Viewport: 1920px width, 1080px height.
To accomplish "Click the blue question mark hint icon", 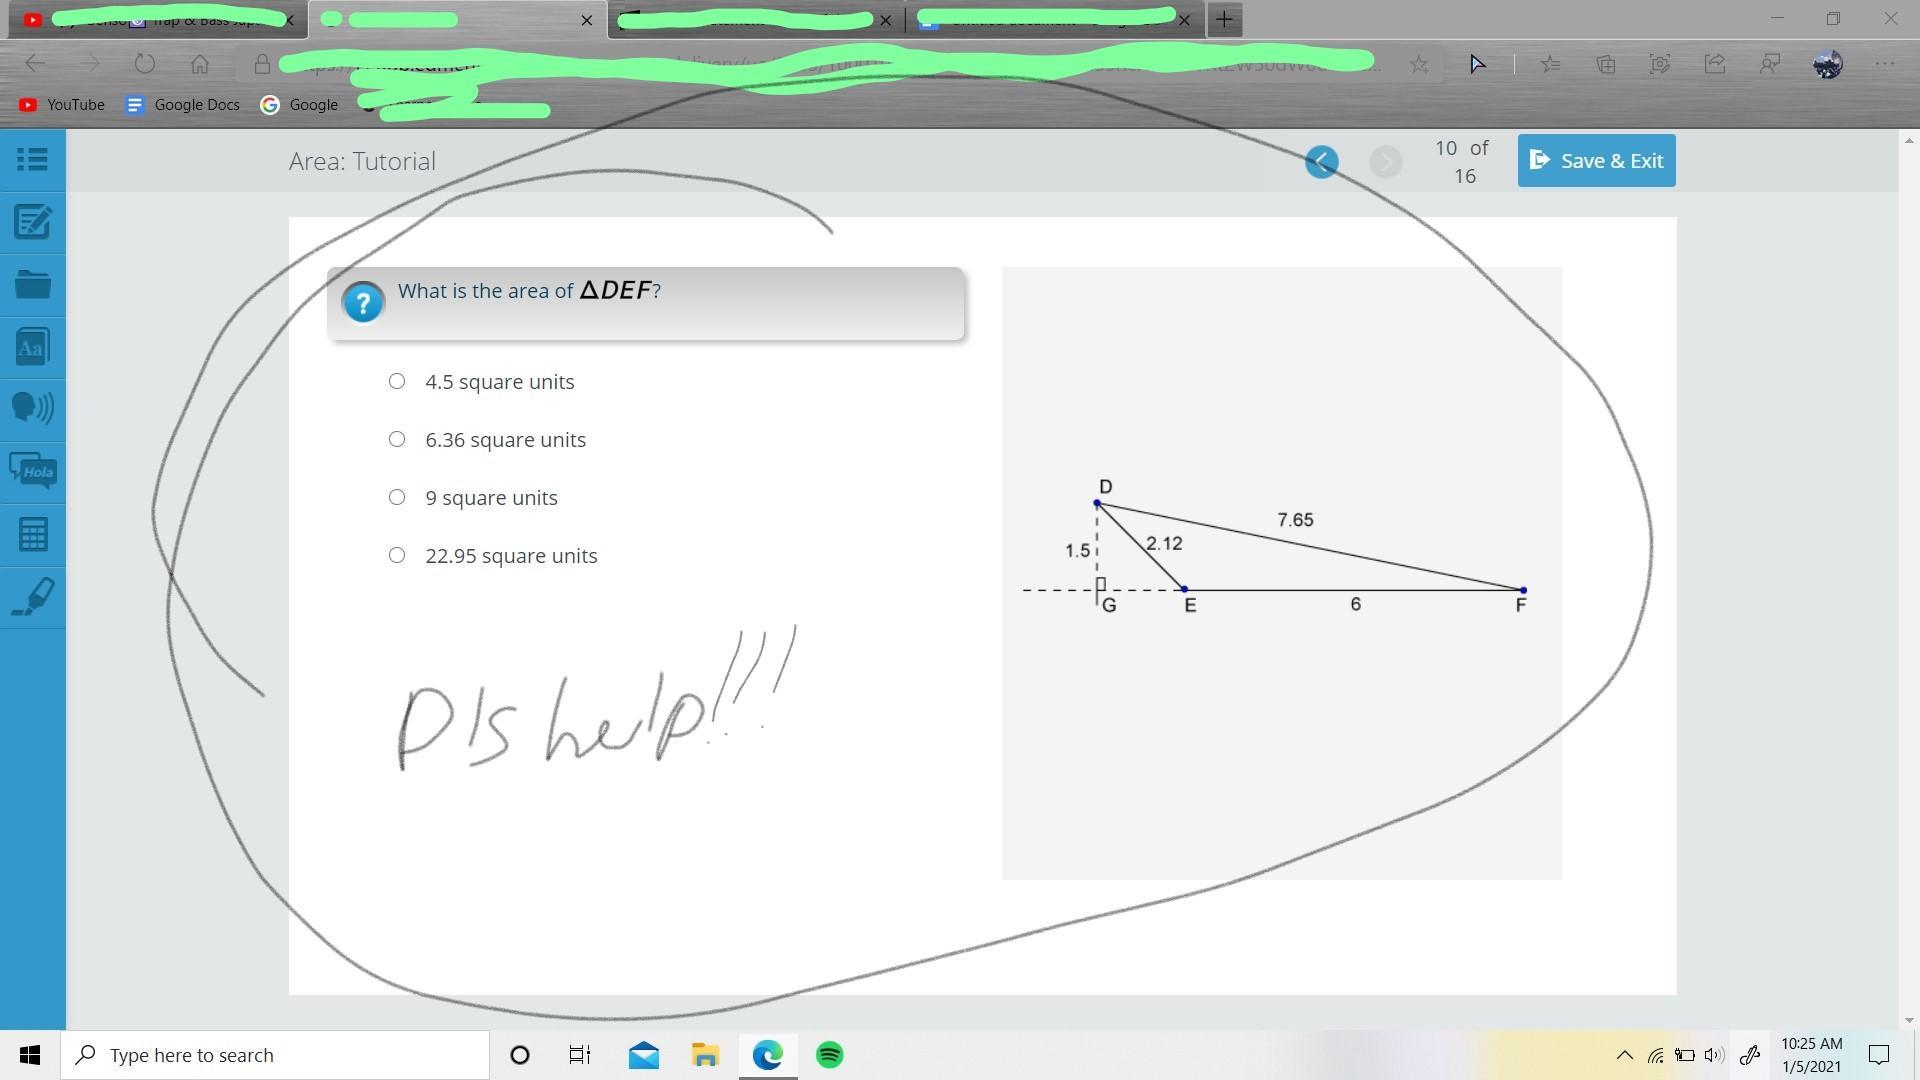I will click(363, 302).
